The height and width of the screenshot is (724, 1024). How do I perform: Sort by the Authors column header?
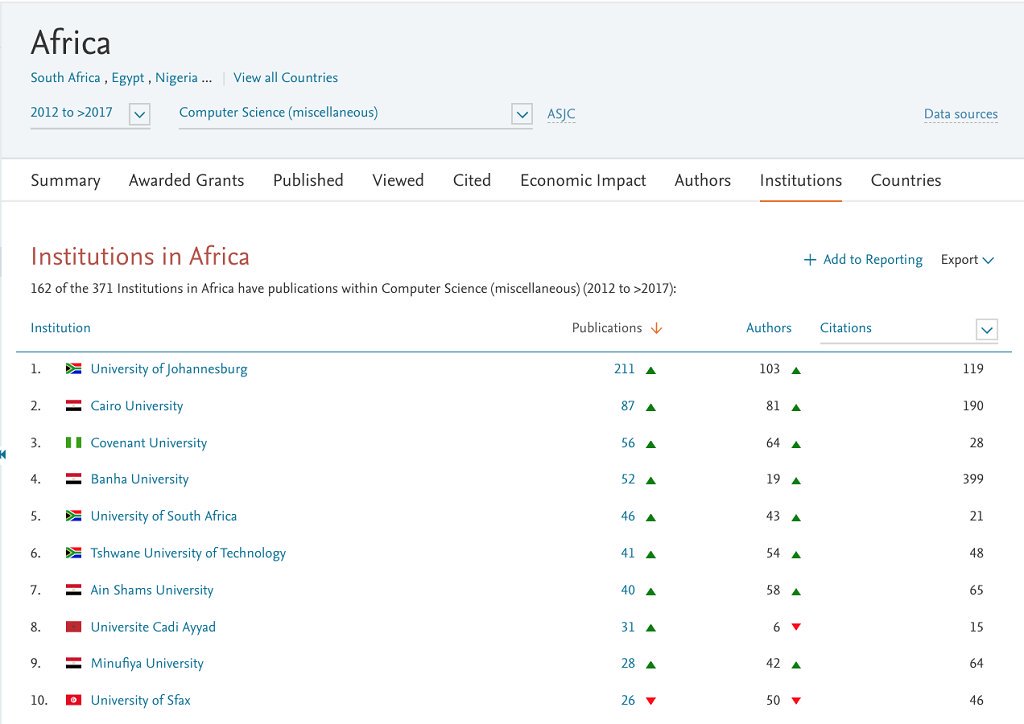tap(769, 328)
